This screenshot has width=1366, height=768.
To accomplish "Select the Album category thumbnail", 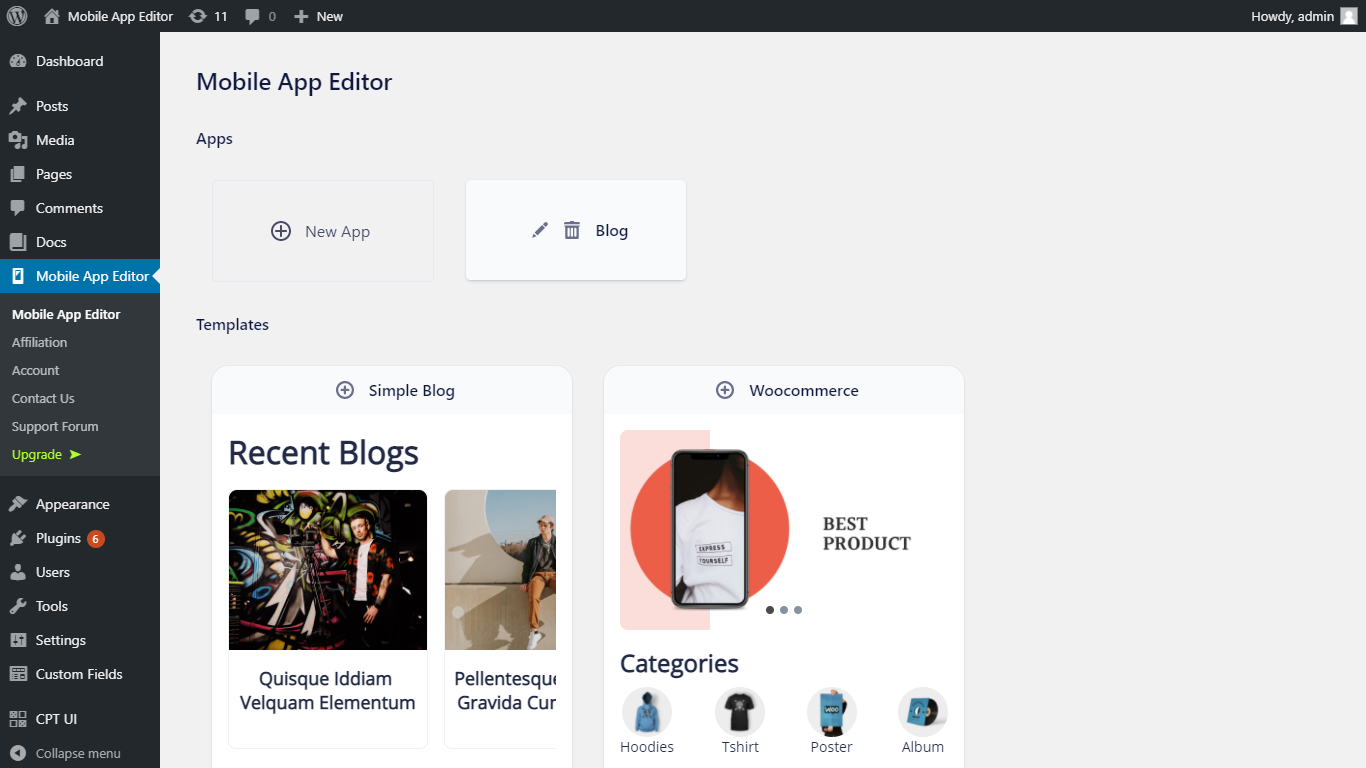I will coord(922,712).
